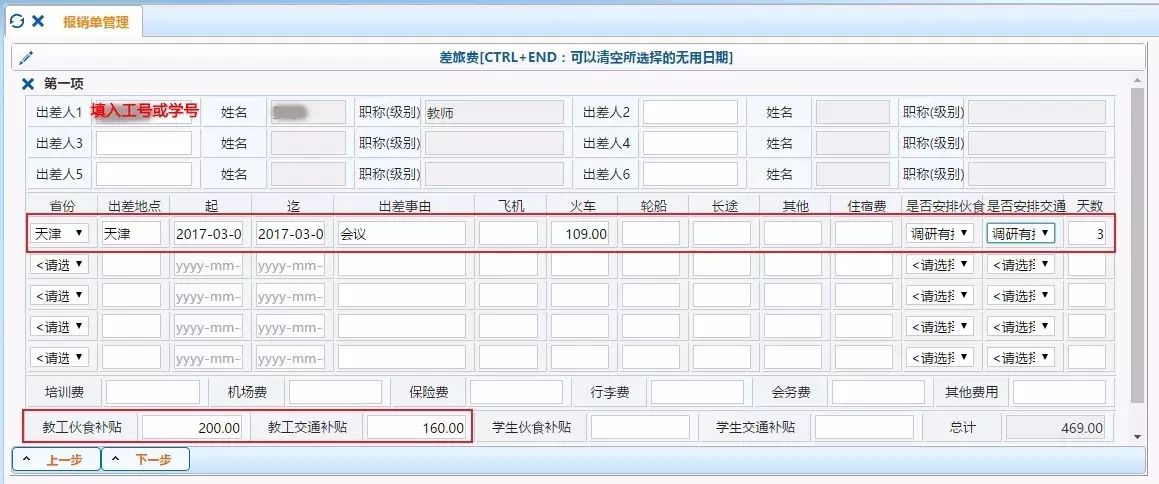Image resolution: width=1159 pixels, height=484 pixels.
Task: Click the first row 长途 cost field
Action: (x=722, y=234)
